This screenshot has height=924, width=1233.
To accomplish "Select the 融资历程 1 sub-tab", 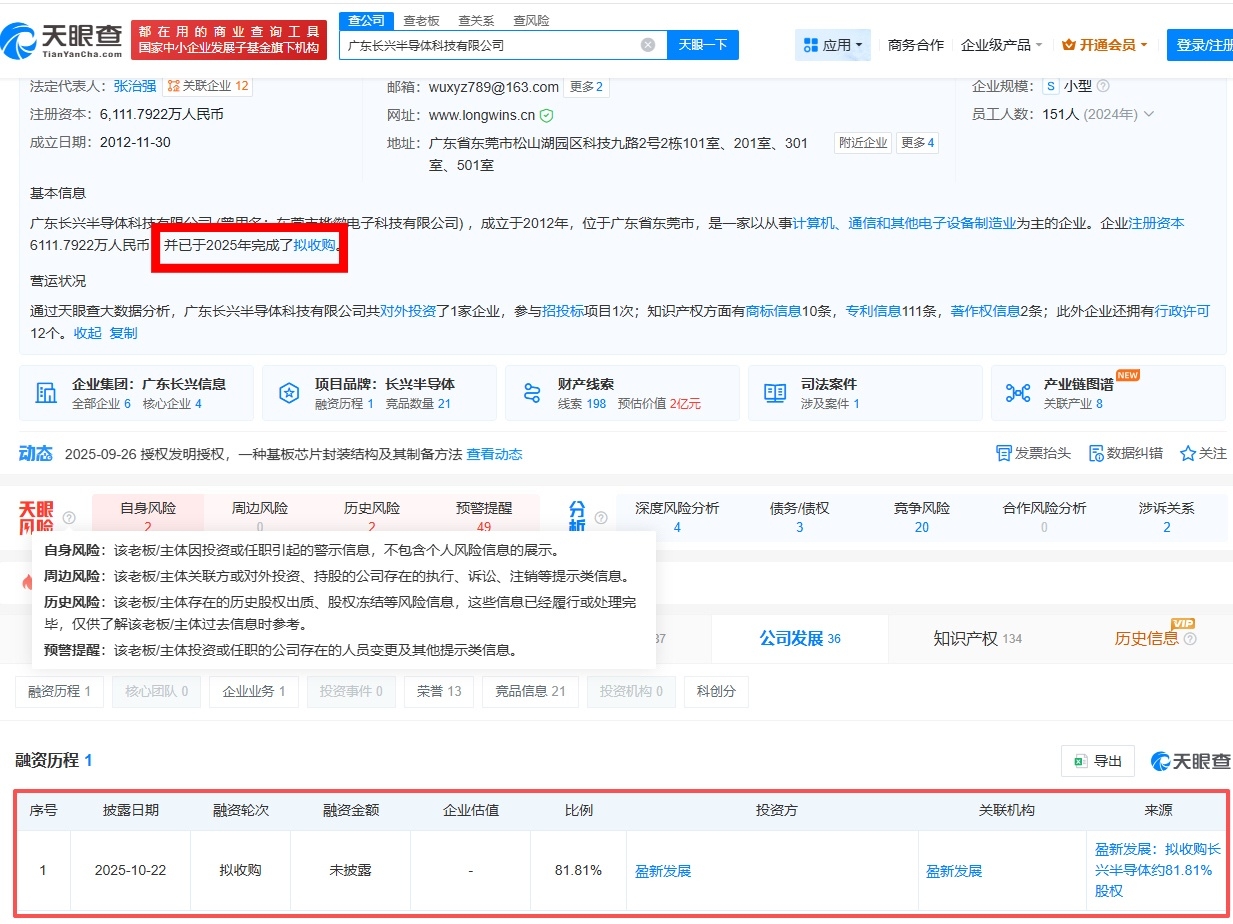I will pyautogui.click(x=59, y=691).
